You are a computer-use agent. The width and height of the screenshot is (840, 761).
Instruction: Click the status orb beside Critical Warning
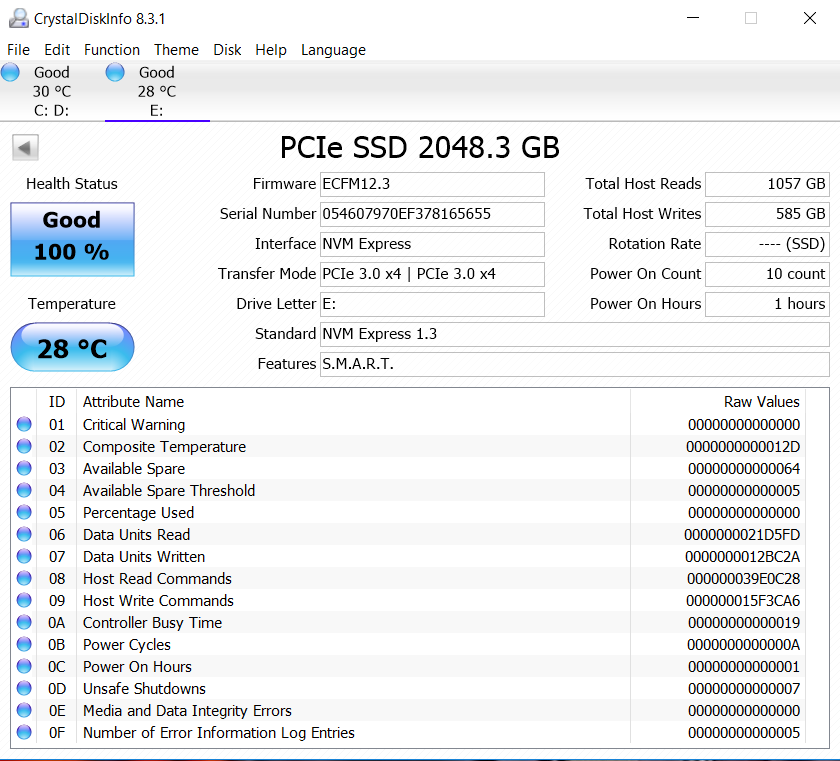pyautogui.click(x=24, y=425)
